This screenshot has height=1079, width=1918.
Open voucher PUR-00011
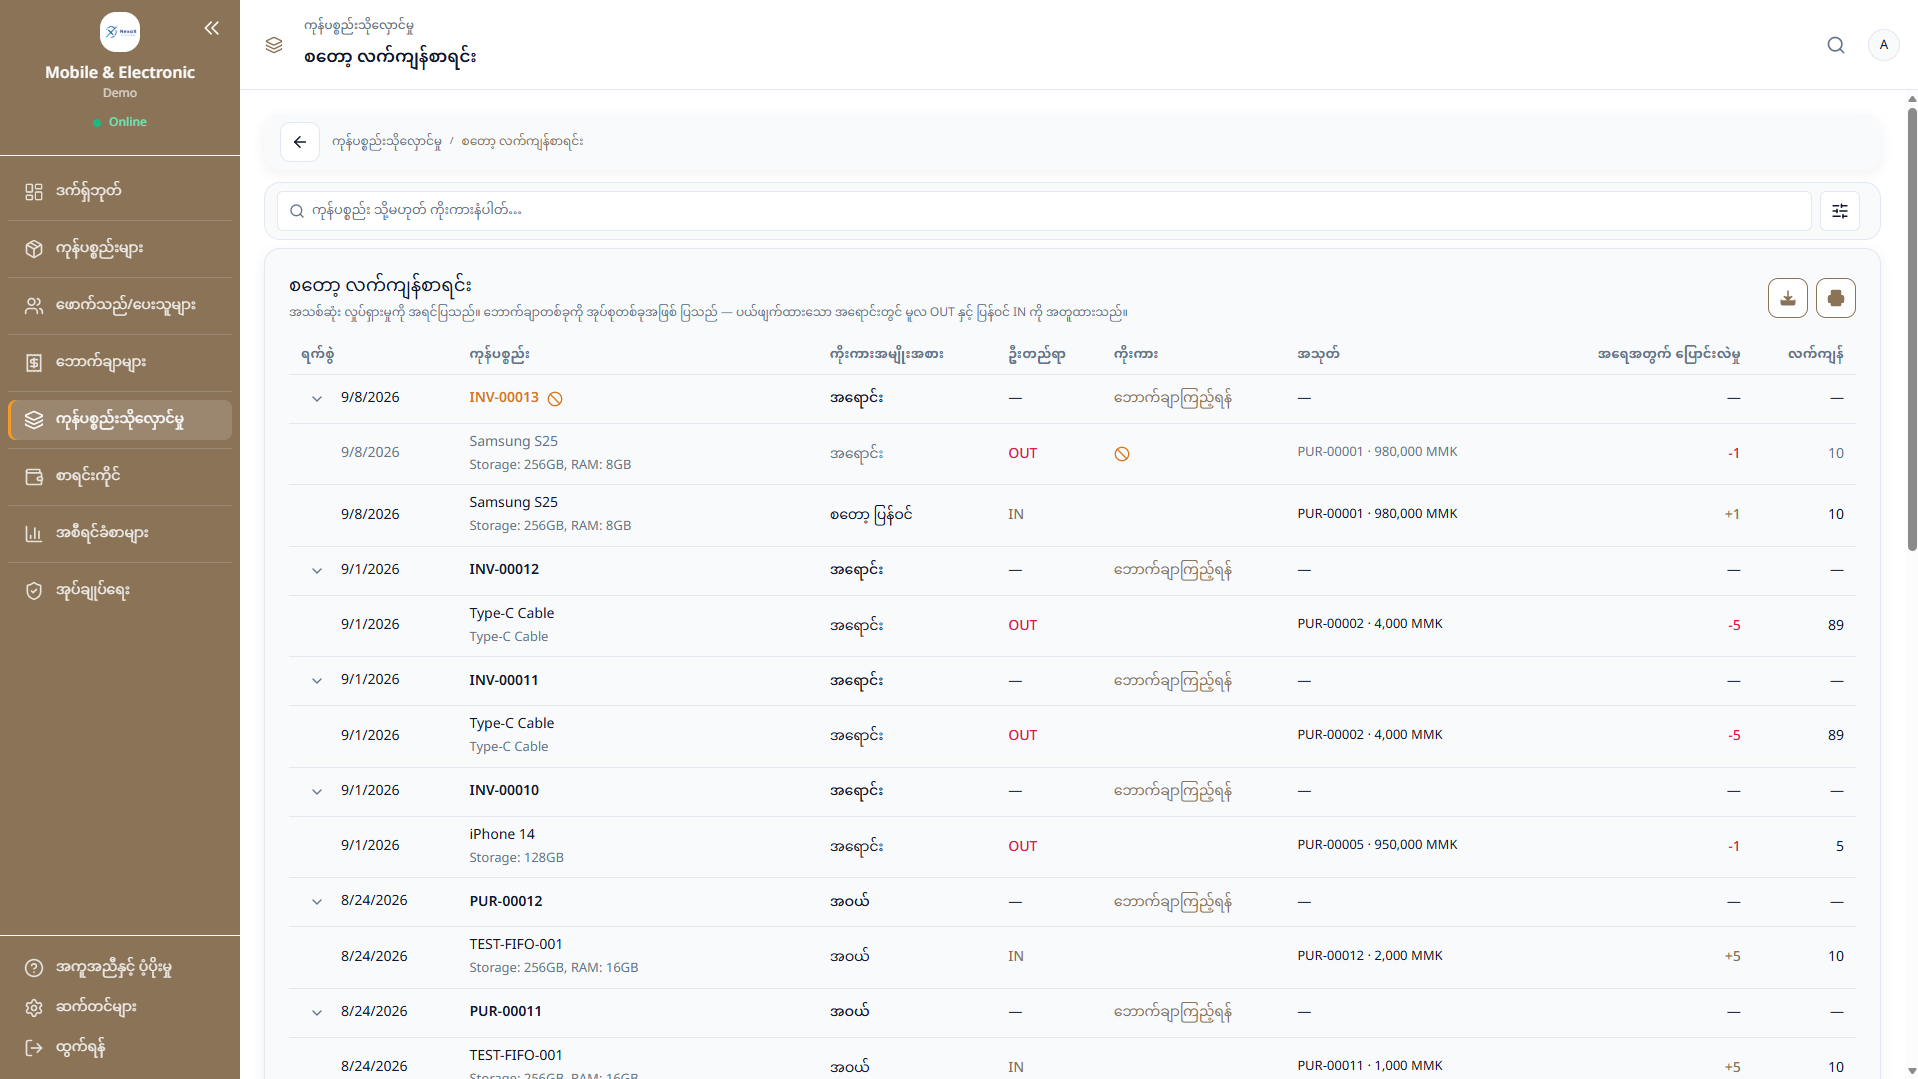[x=506, y=1011]
